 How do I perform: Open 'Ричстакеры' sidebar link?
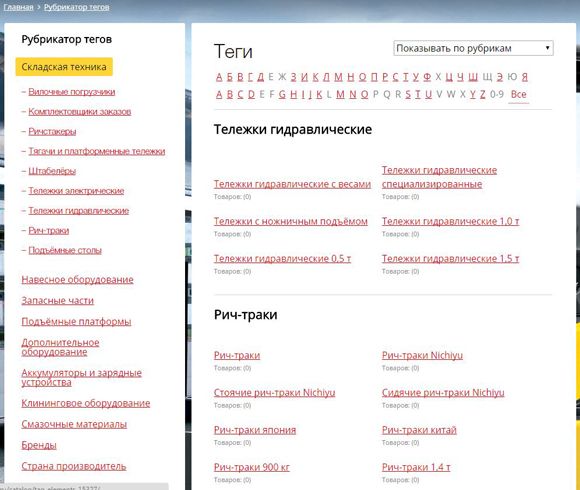[x=52, y=131]
